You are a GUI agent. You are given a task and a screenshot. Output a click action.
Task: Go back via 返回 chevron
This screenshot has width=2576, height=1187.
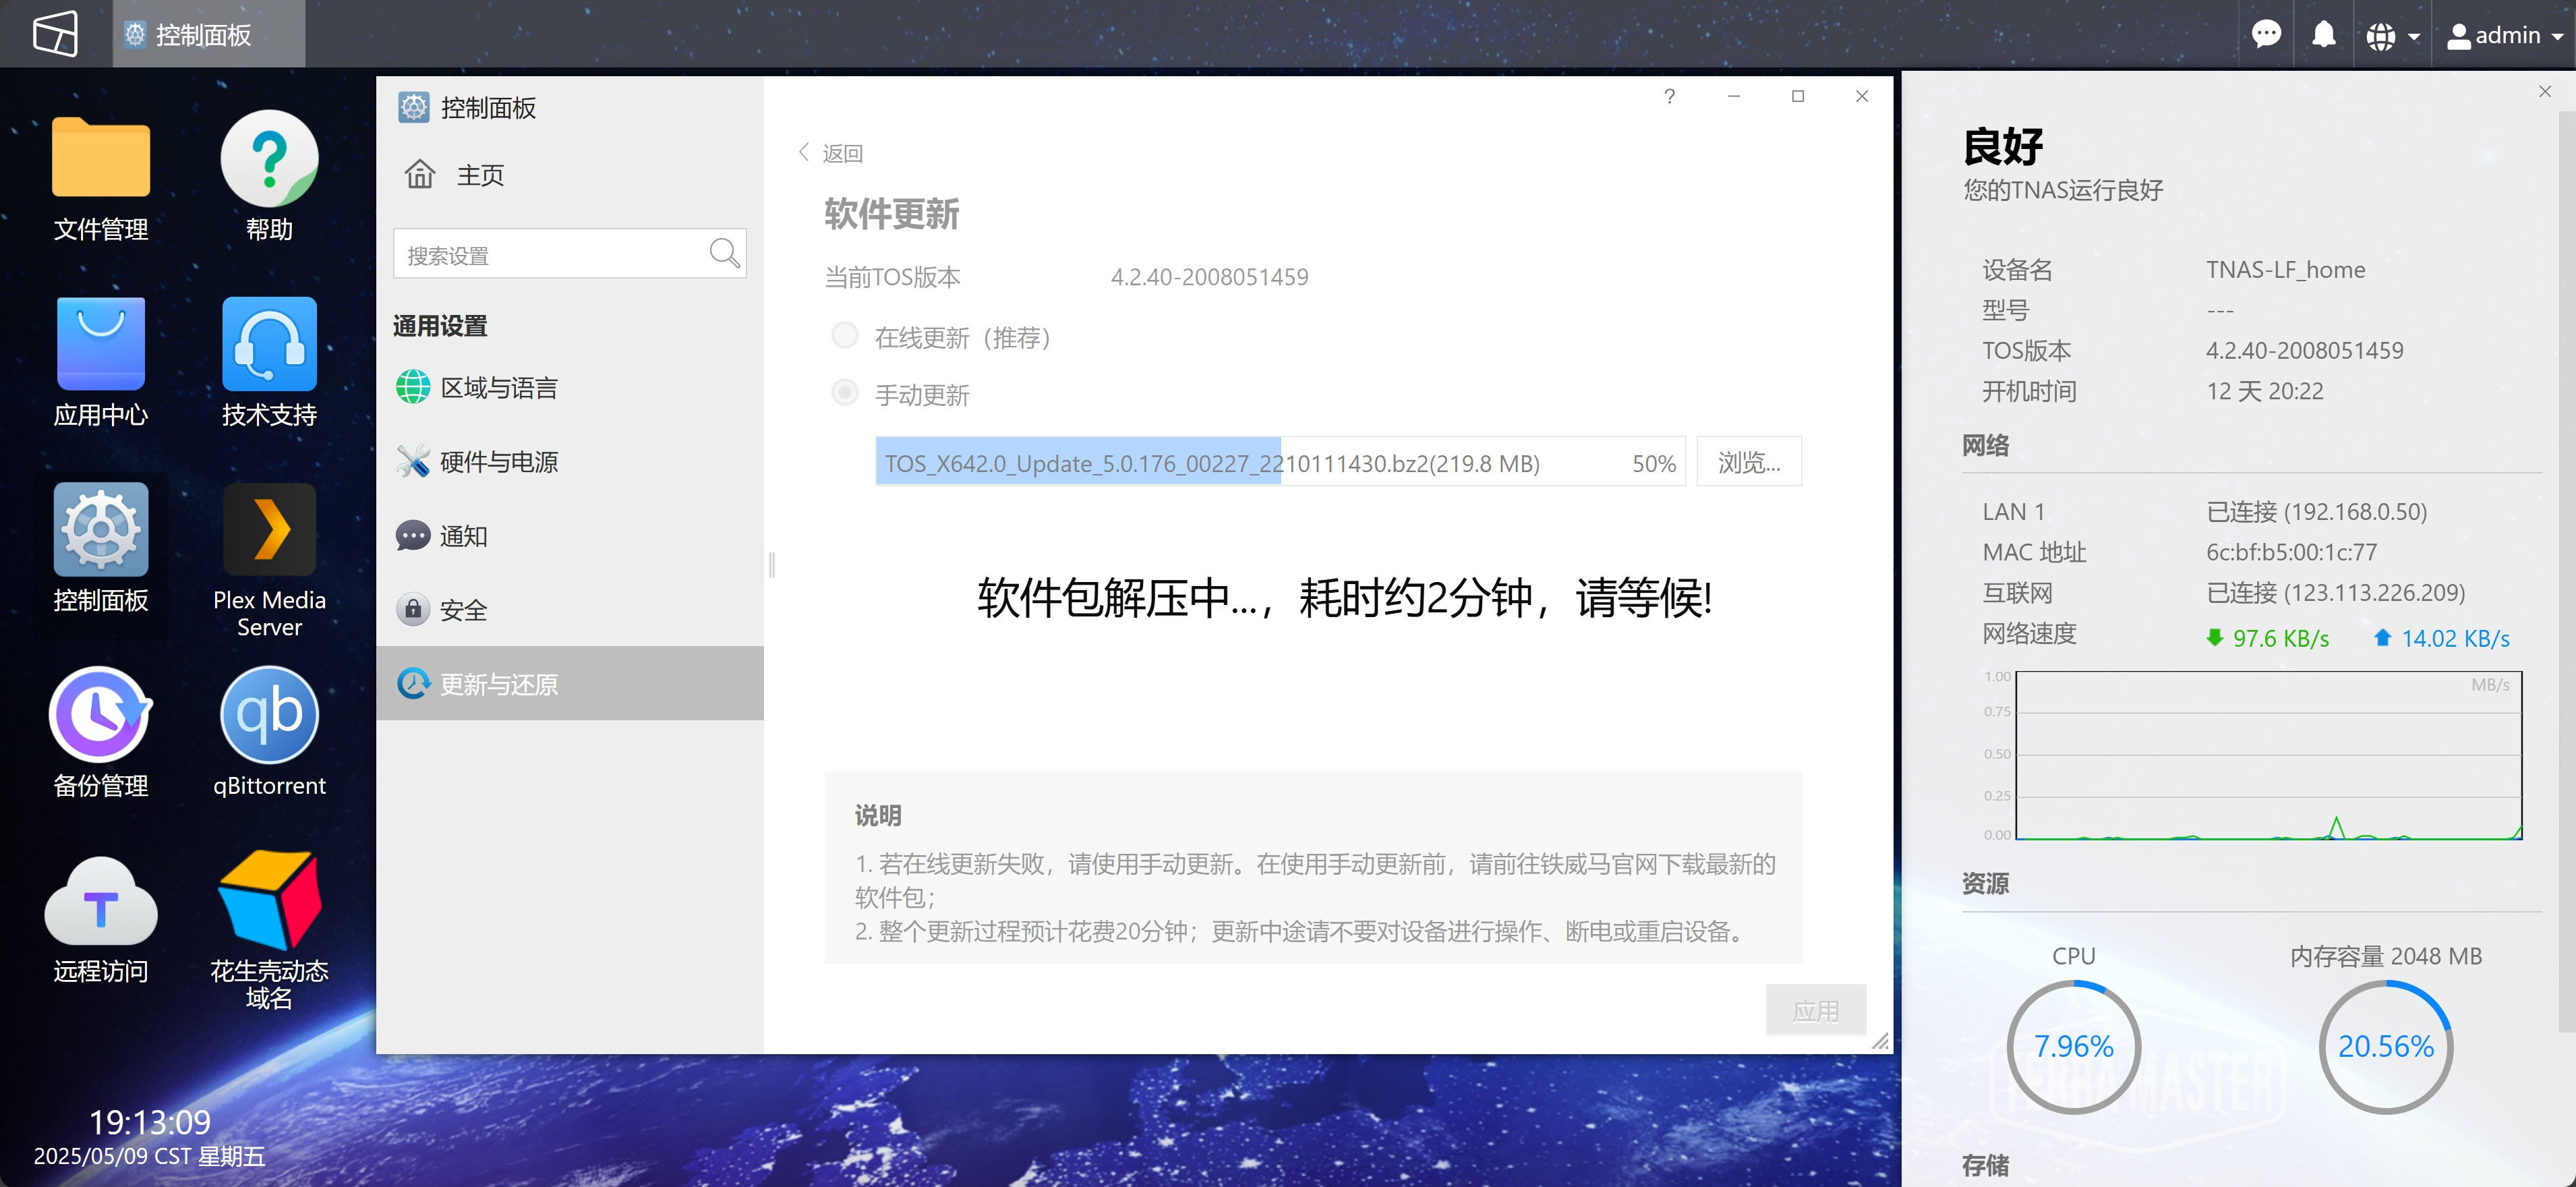830,153
